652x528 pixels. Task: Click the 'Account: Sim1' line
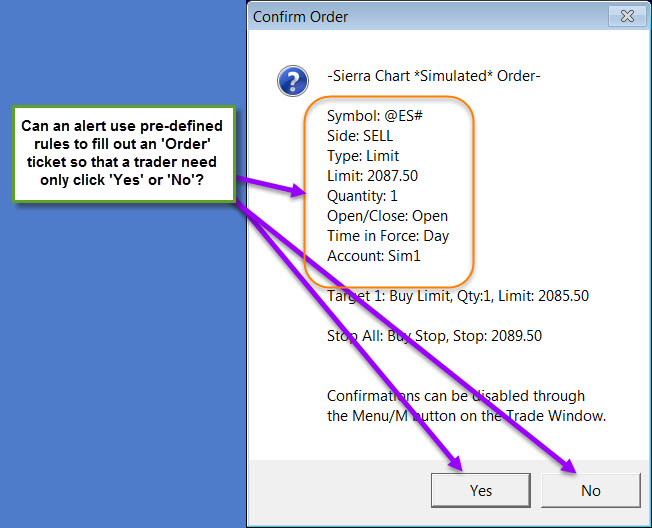coord(373,256)
